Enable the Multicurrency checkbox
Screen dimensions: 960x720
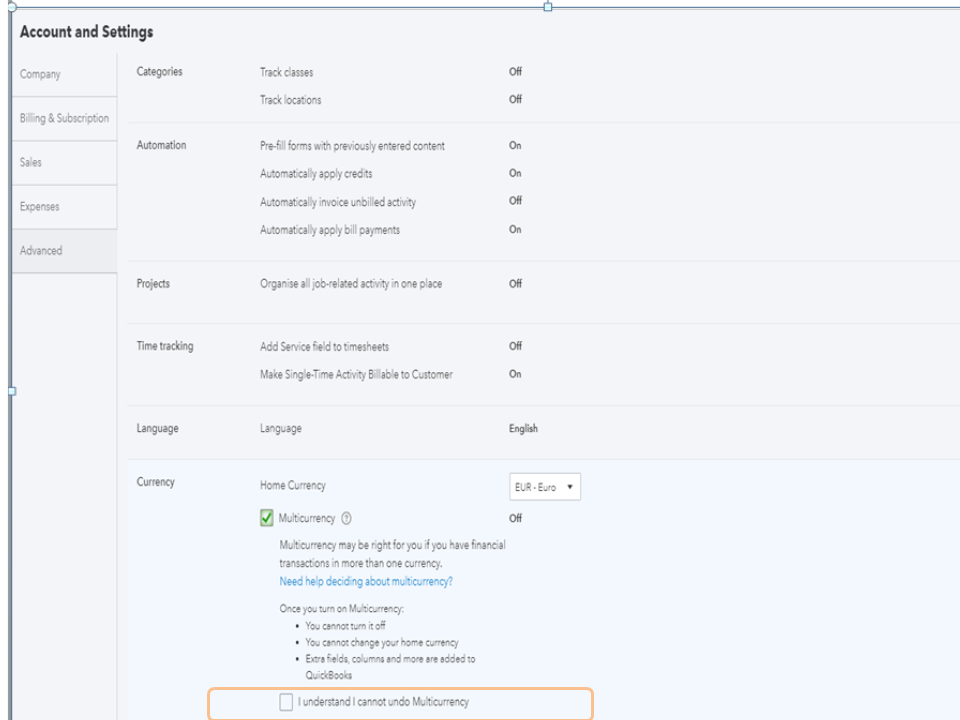[x=267, y=518]
